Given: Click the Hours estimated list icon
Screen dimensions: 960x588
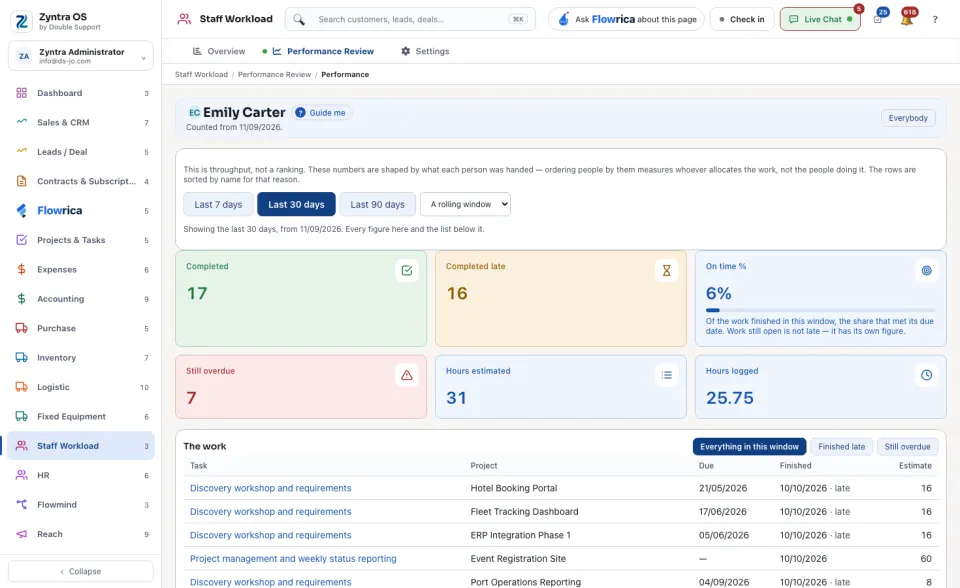Looking at the screenshot, I should pos(667,375).
